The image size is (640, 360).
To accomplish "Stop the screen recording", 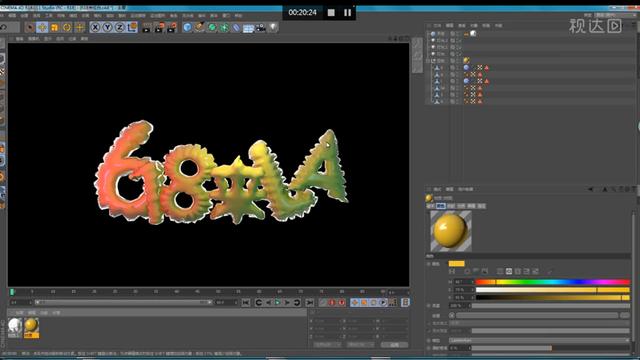I will pyautogui.click(x=331, y=13).
